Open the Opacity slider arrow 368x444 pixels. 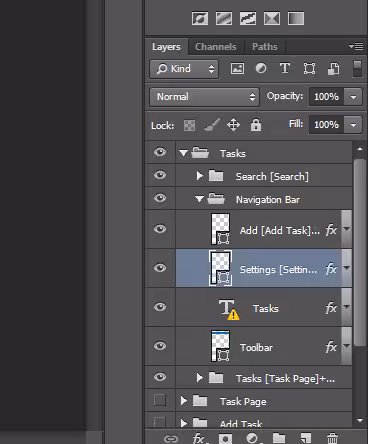tap(353, 97)
